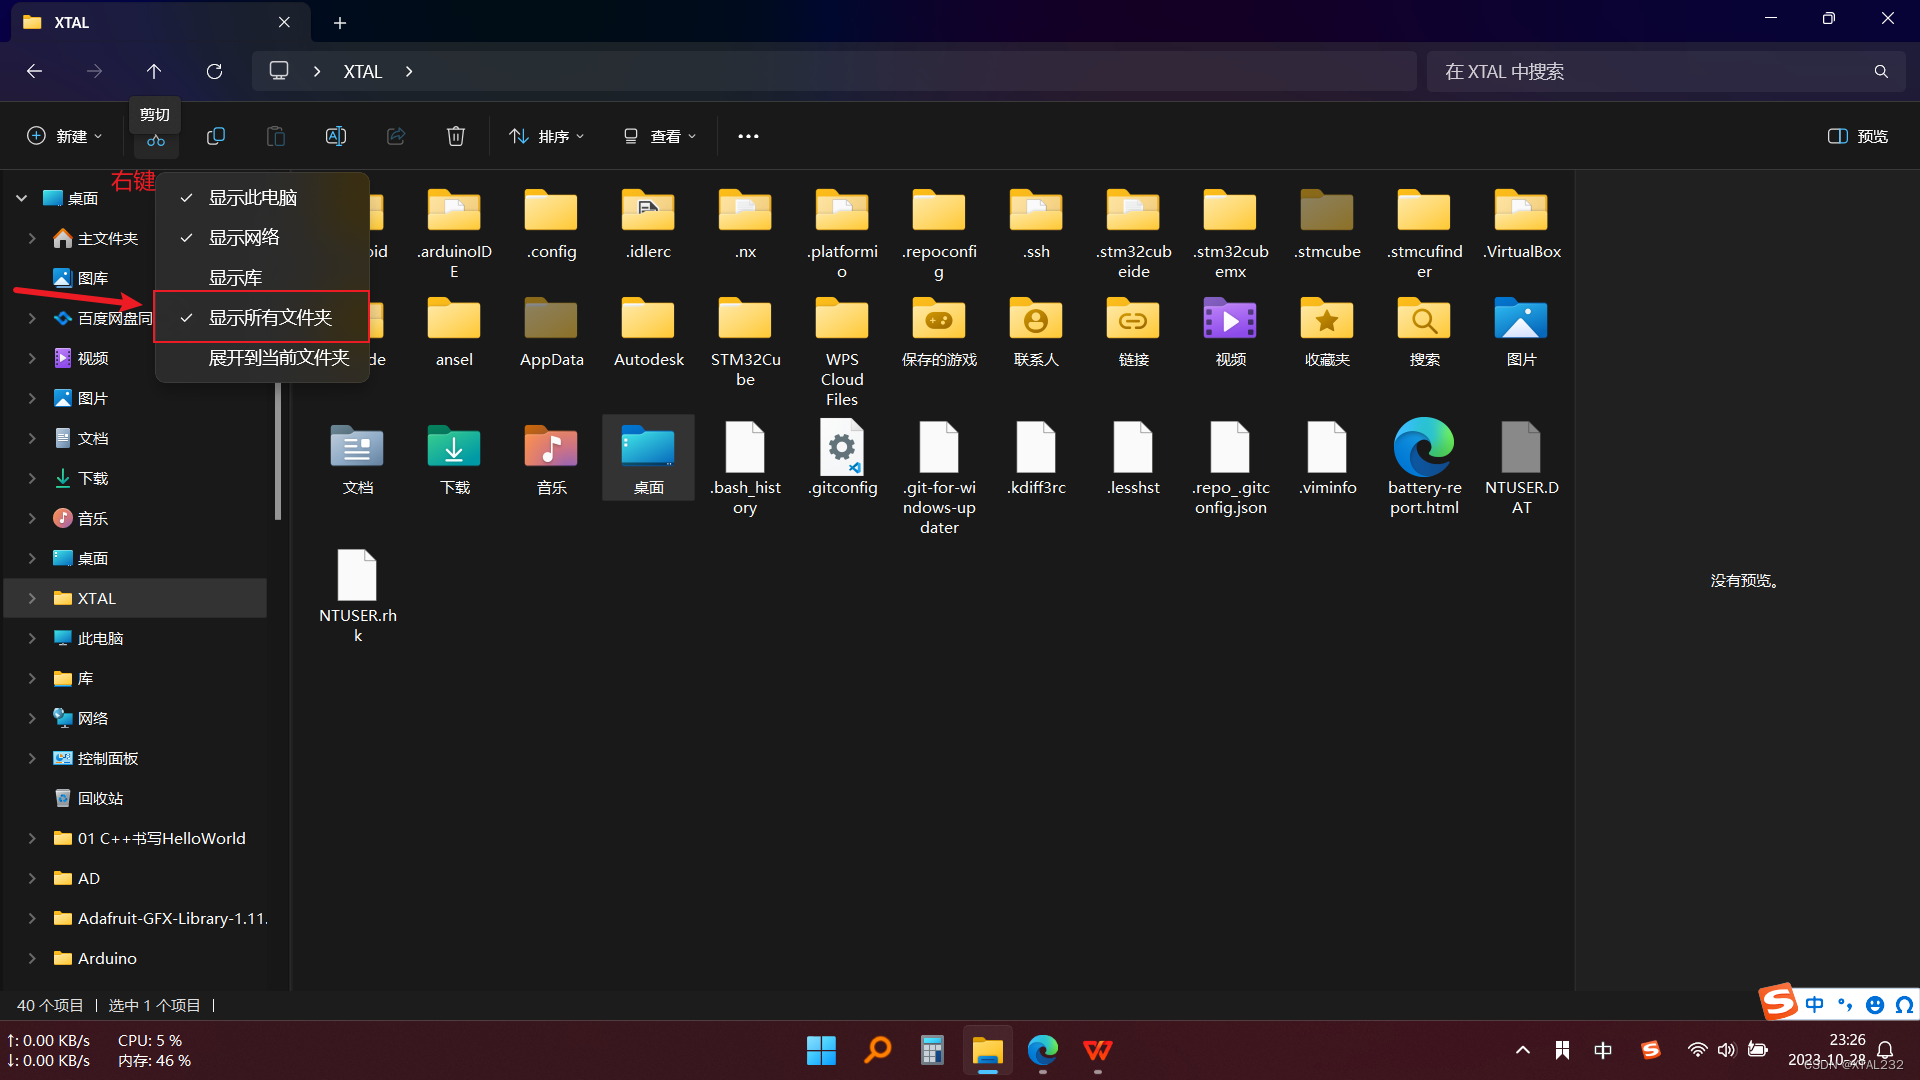Toggle 显示网络 menu option
This screenshot has width=1920, height=1080.
pos(244,238)
